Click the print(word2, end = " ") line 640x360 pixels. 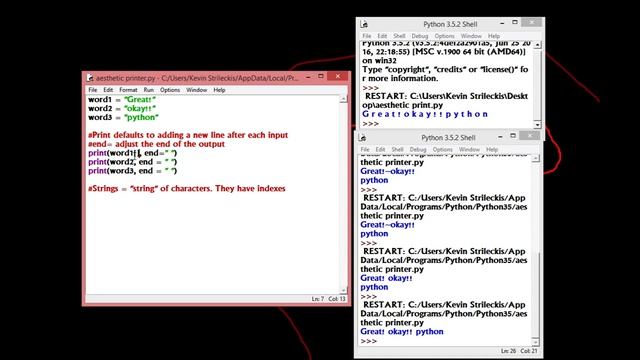pos(133,162)
